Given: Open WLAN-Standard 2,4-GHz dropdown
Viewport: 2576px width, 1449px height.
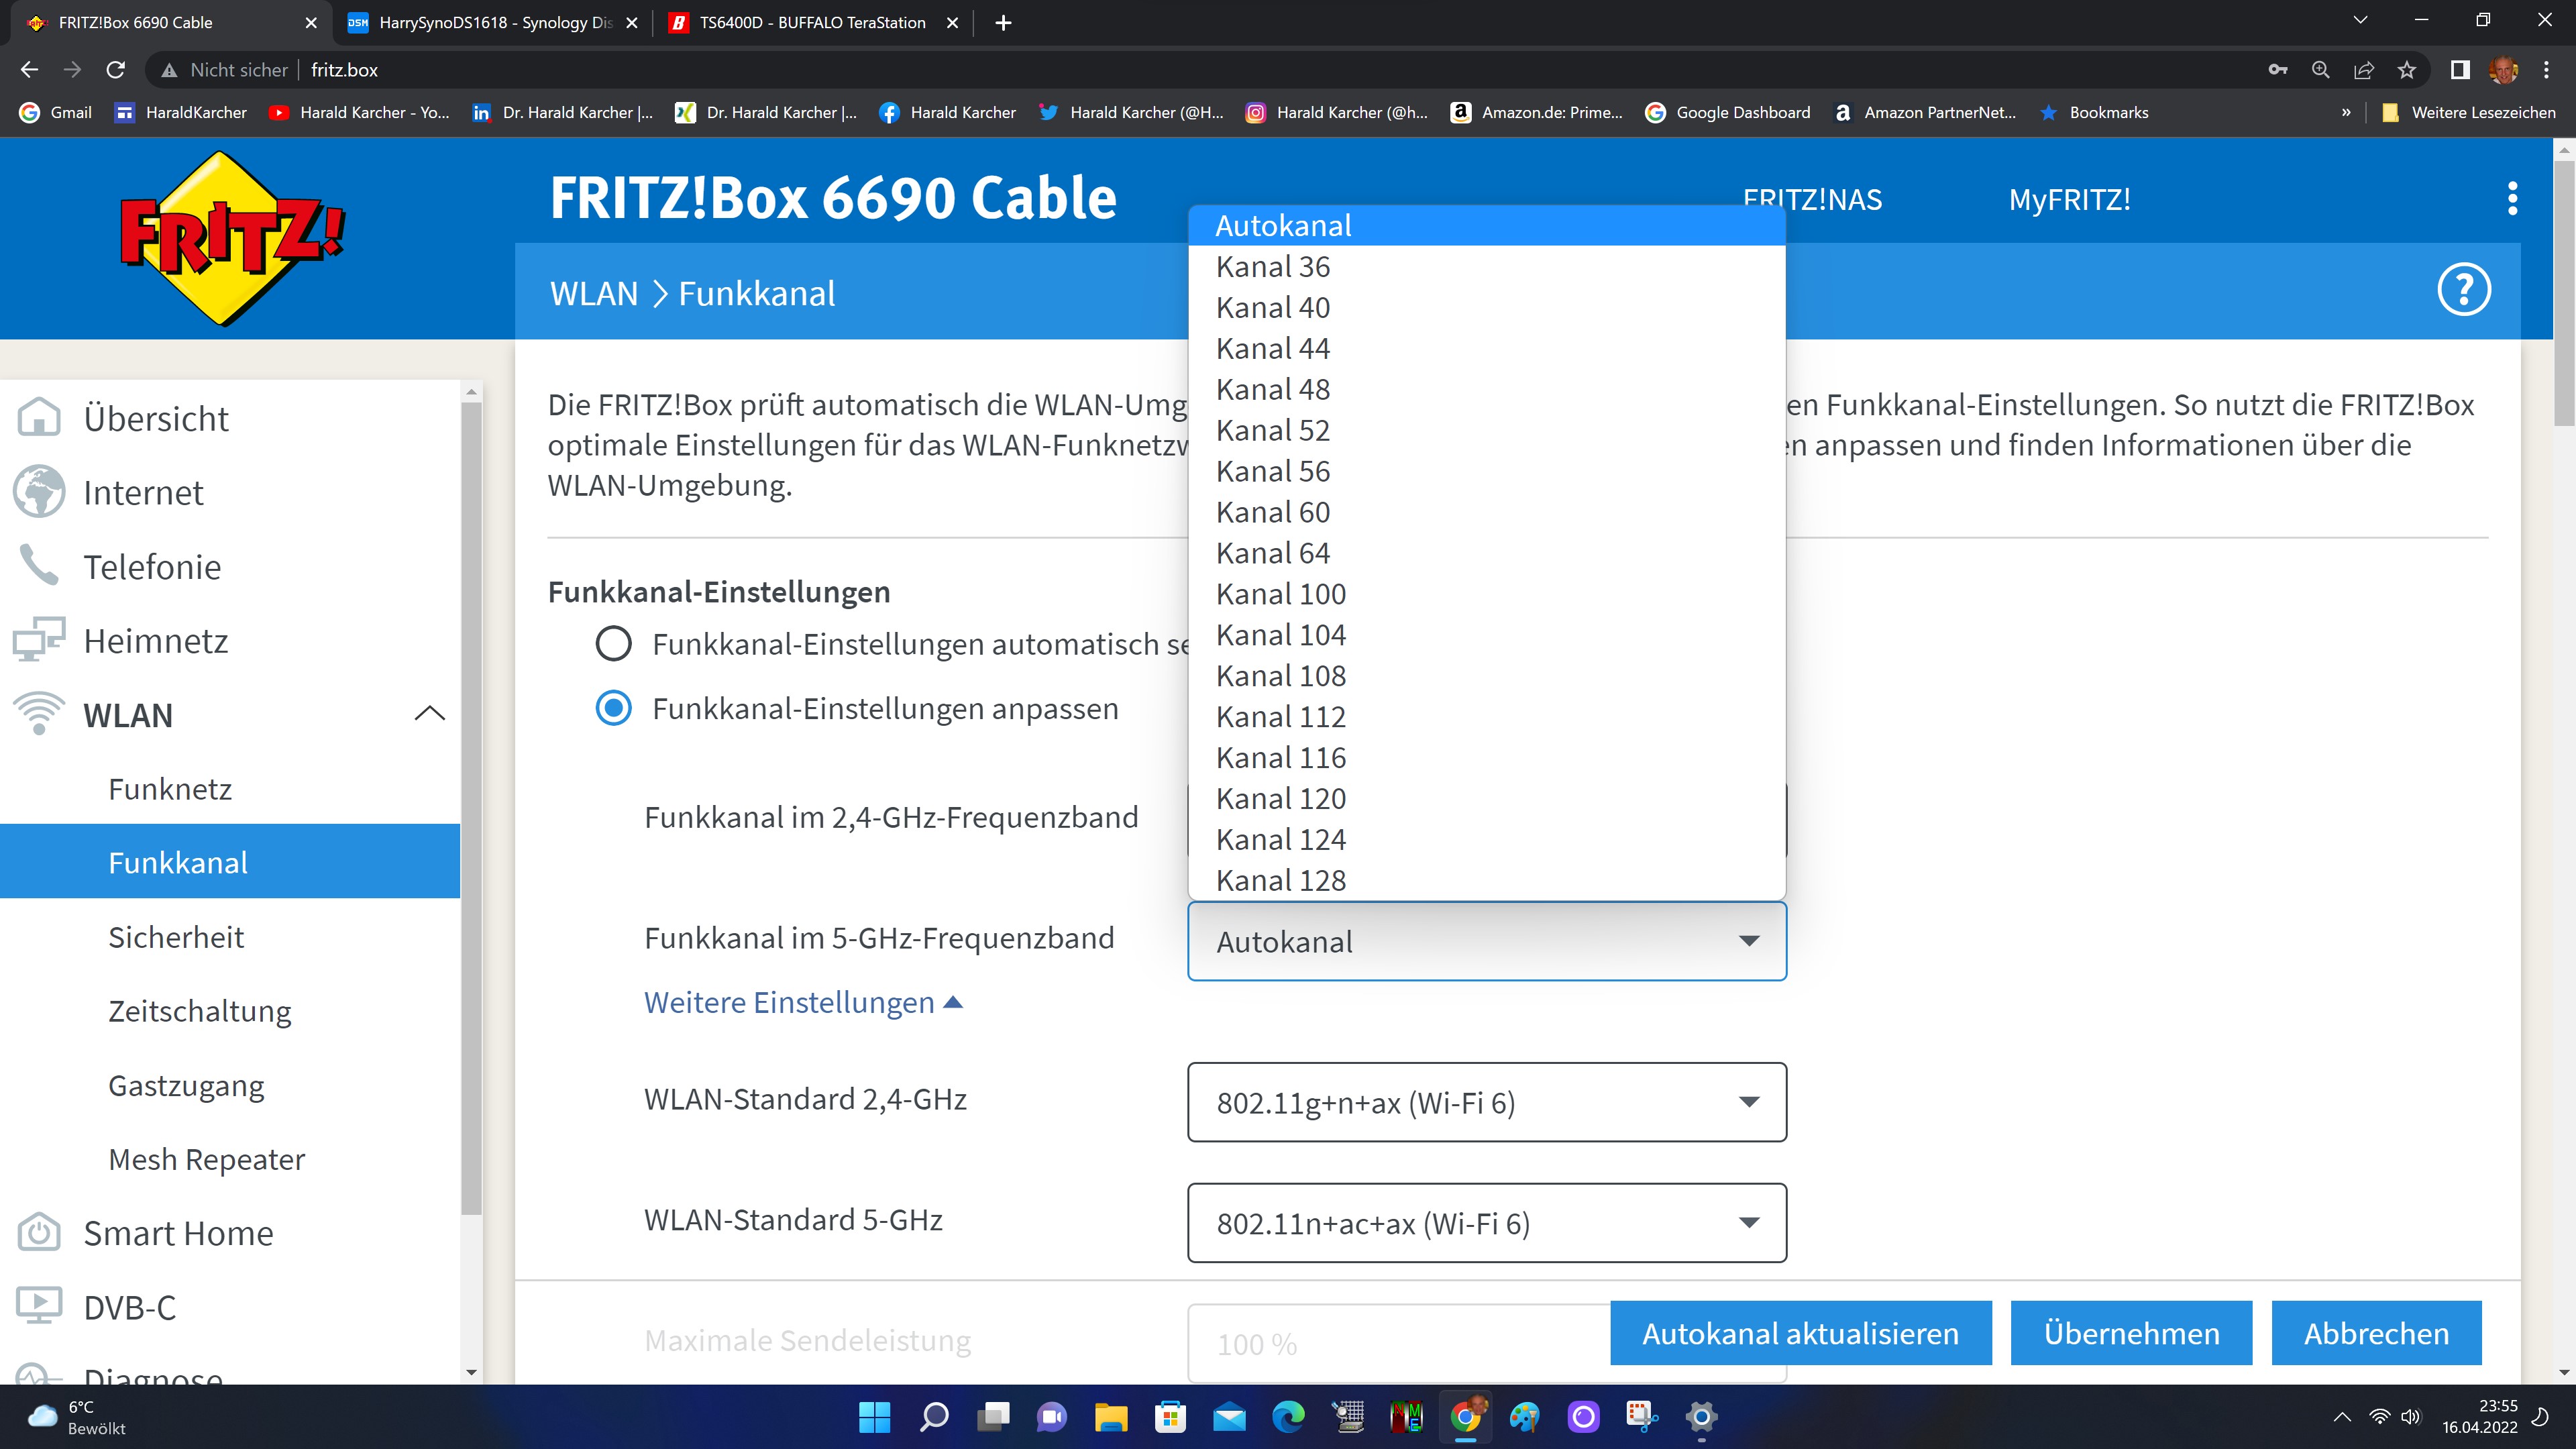Looking at the screenshot, I should point(1486,1102).
